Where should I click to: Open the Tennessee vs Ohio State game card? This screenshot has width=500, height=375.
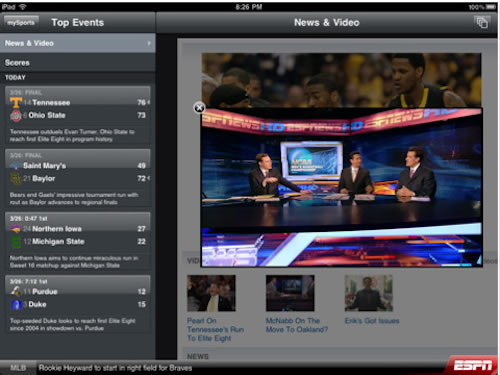(78, 115)
